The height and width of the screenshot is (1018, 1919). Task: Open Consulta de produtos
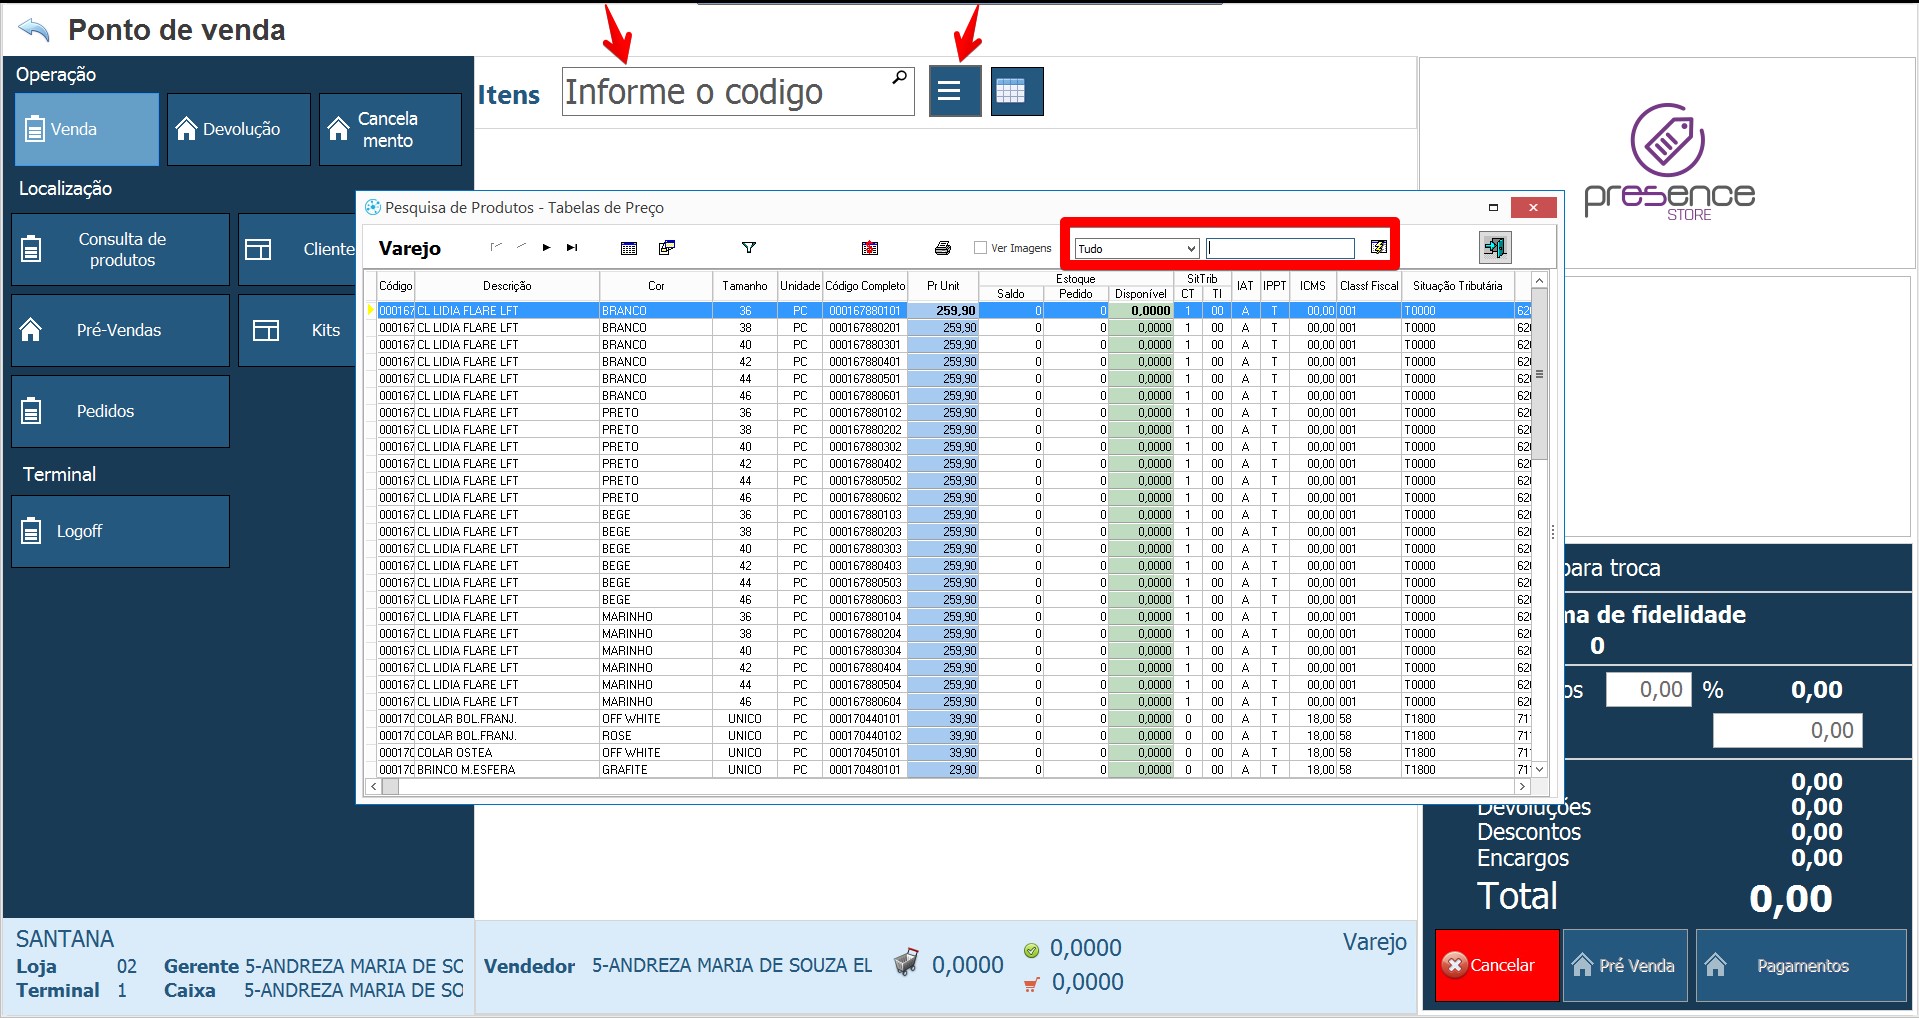pos(121,249)
